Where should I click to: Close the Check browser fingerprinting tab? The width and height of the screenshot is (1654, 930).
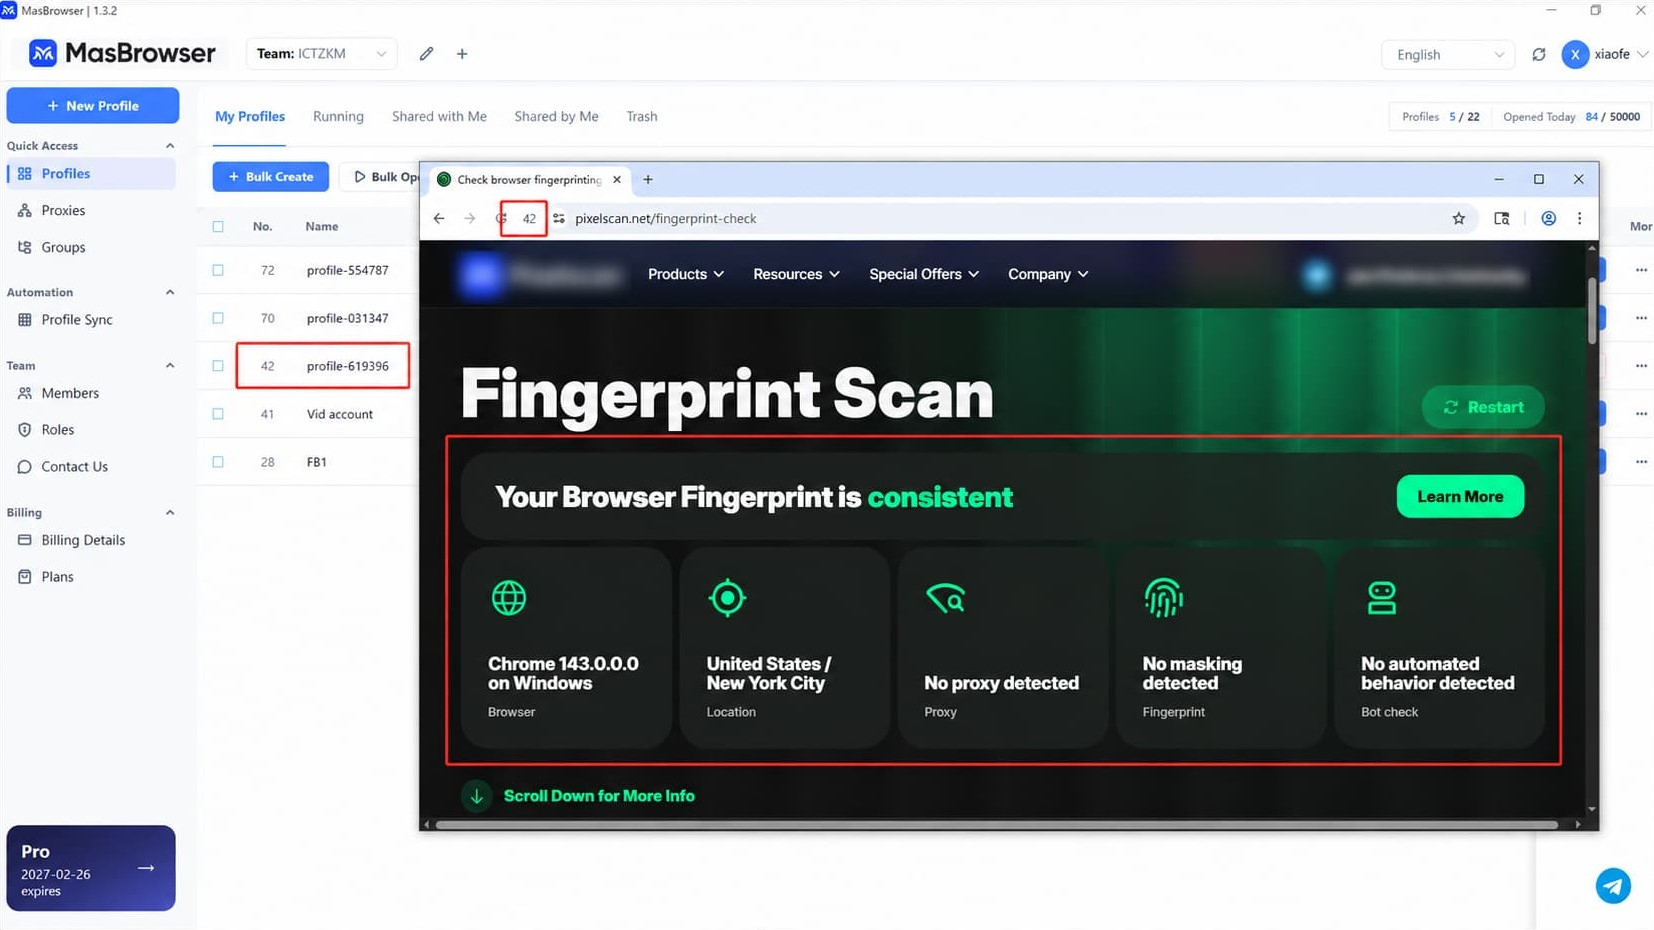[x=617, y=180]
